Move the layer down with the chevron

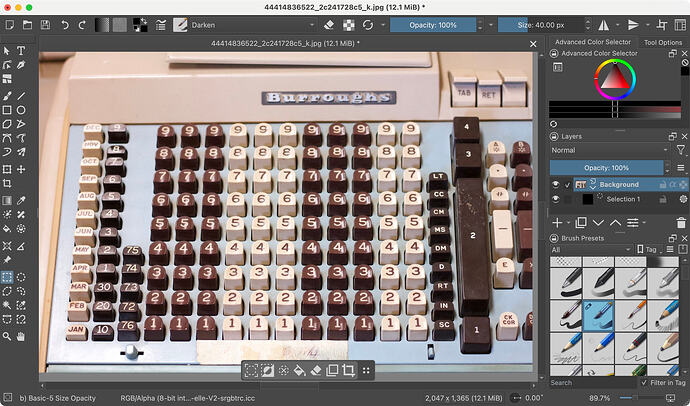tap(598, 223)
